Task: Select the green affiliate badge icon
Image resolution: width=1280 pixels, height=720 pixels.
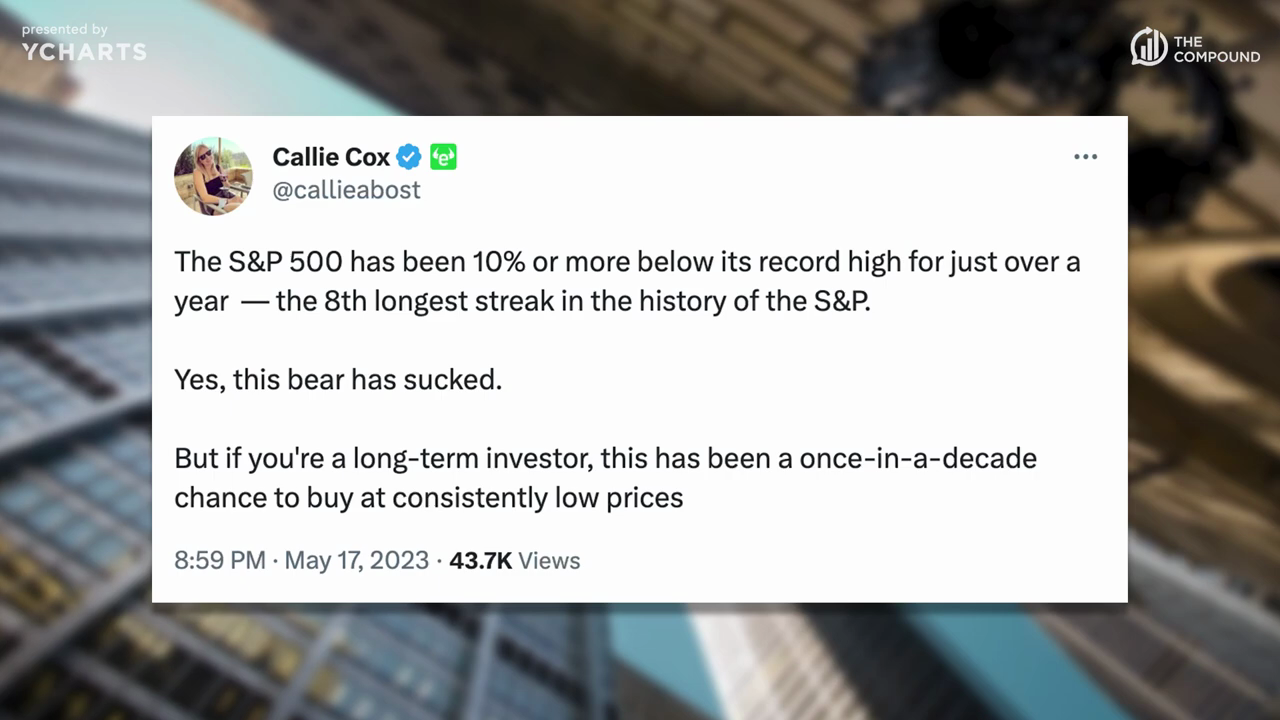Action: (443, 157)
